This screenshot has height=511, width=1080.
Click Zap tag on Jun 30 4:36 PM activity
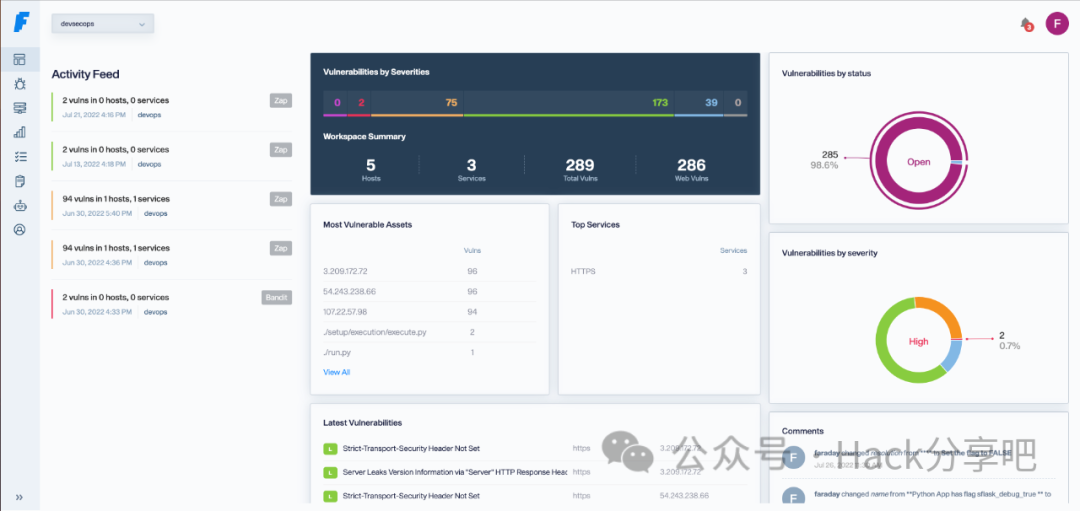280,248
